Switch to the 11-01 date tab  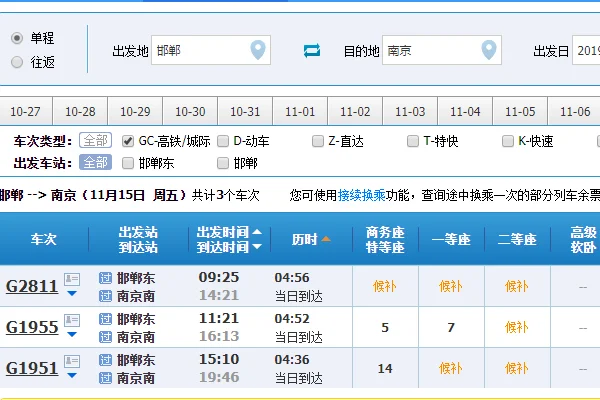[x=300, y=111]
